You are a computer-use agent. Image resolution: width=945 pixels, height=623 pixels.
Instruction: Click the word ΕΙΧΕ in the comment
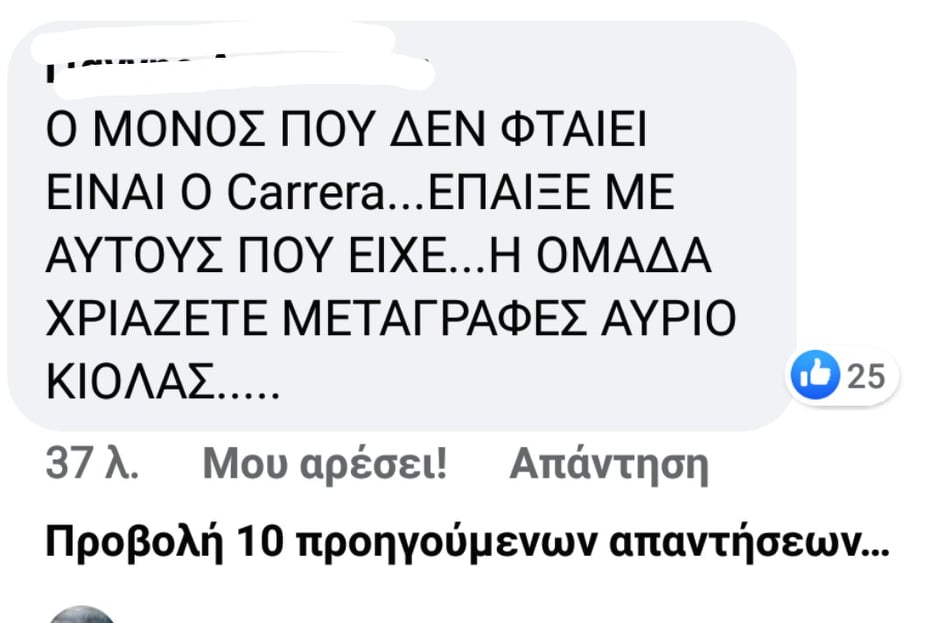tap(397, 256)
